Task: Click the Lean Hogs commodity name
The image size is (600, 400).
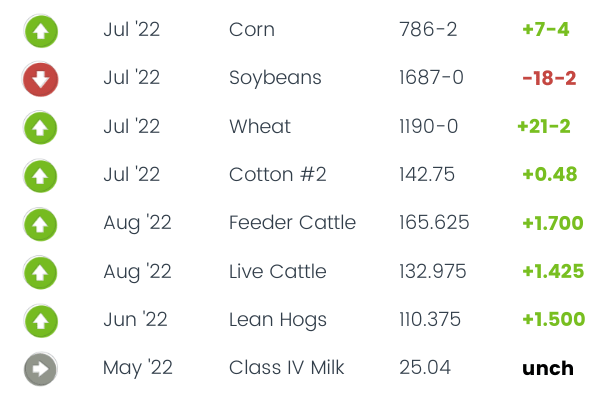Action: (x=277, y=320)
